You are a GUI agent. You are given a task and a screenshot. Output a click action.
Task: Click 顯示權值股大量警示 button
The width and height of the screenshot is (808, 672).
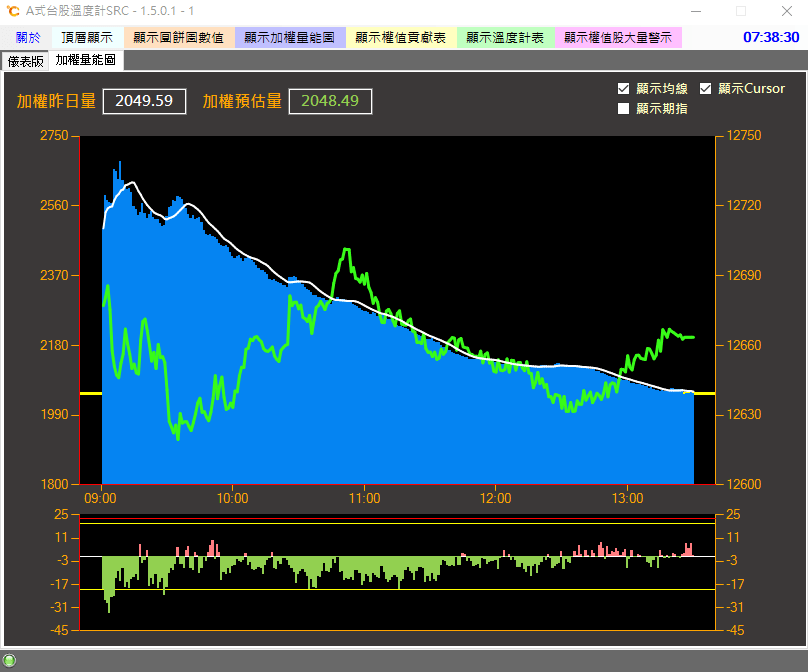(618, 38)
